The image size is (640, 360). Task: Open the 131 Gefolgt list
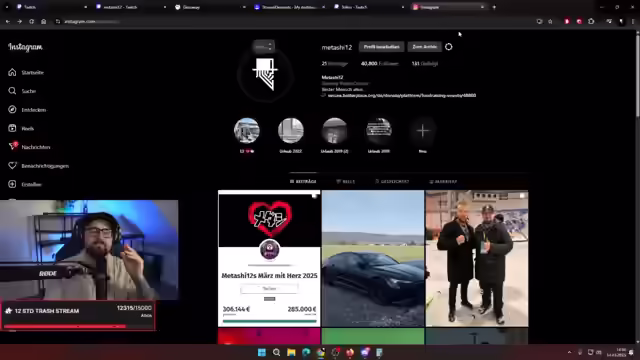coord(425,64)
